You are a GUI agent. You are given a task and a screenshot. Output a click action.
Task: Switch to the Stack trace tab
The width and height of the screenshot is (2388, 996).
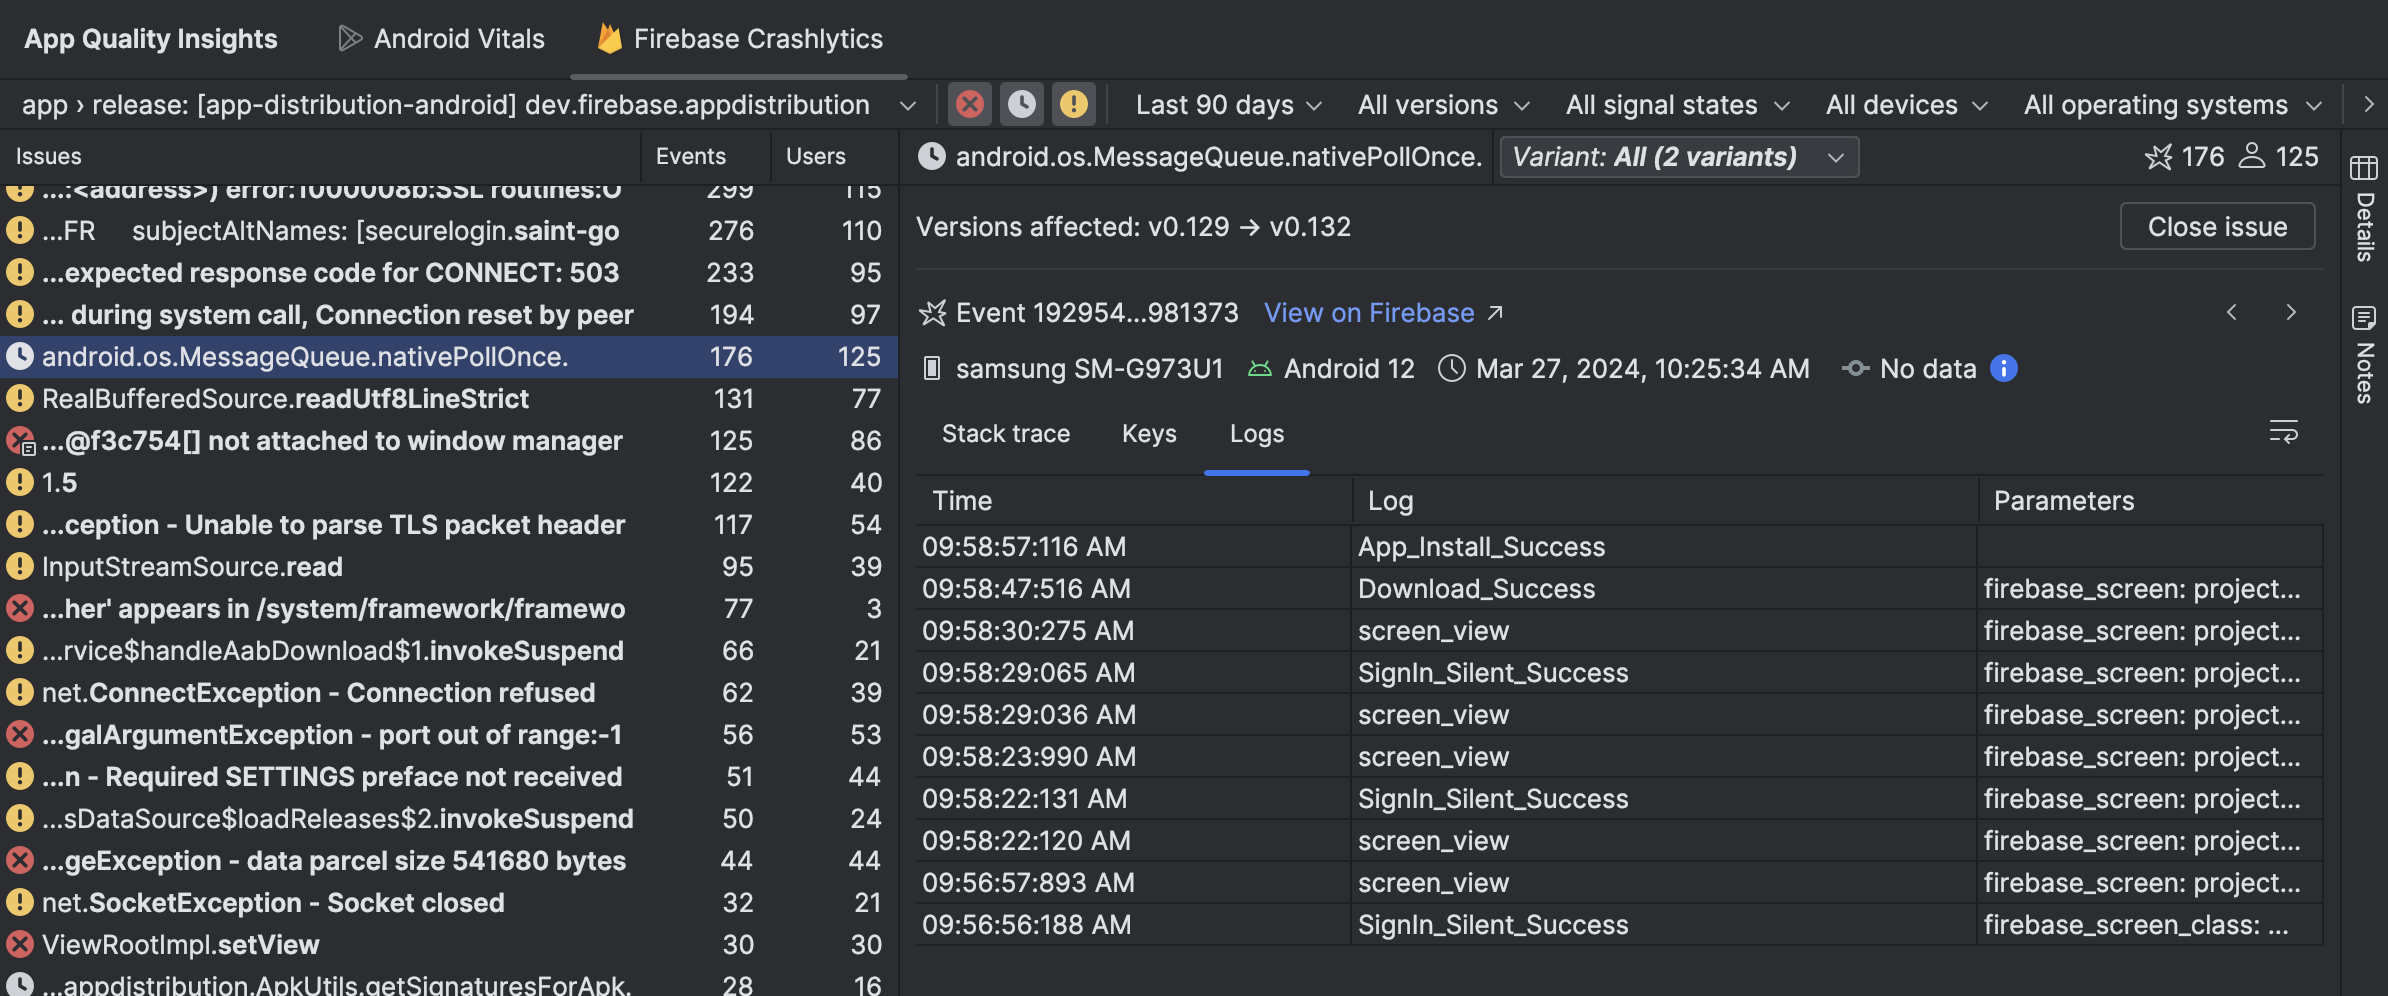[1006, 433]
